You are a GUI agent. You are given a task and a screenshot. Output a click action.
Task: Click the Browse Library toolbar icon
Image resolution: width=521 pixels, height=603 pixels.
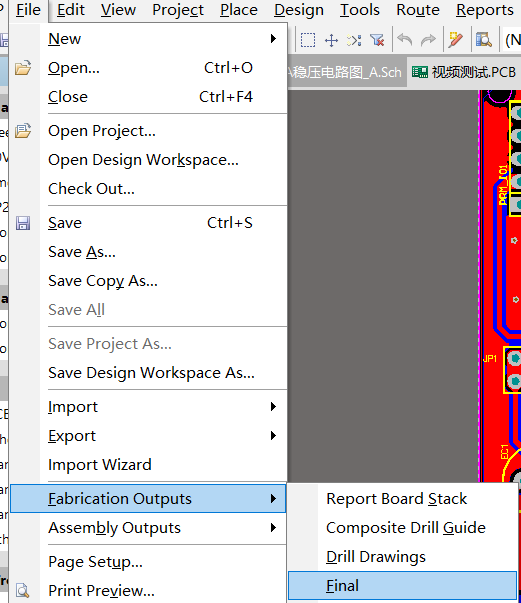[483, 40]
